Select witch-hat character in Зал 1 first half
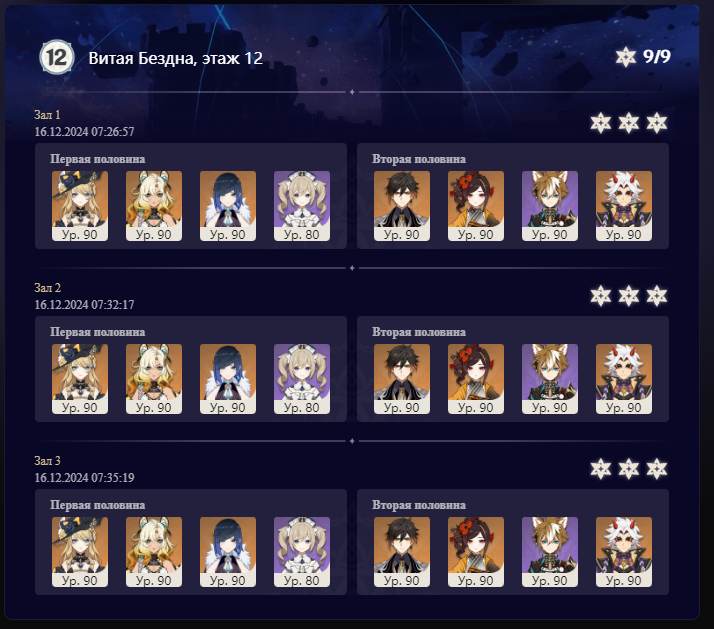 point(80,206)
